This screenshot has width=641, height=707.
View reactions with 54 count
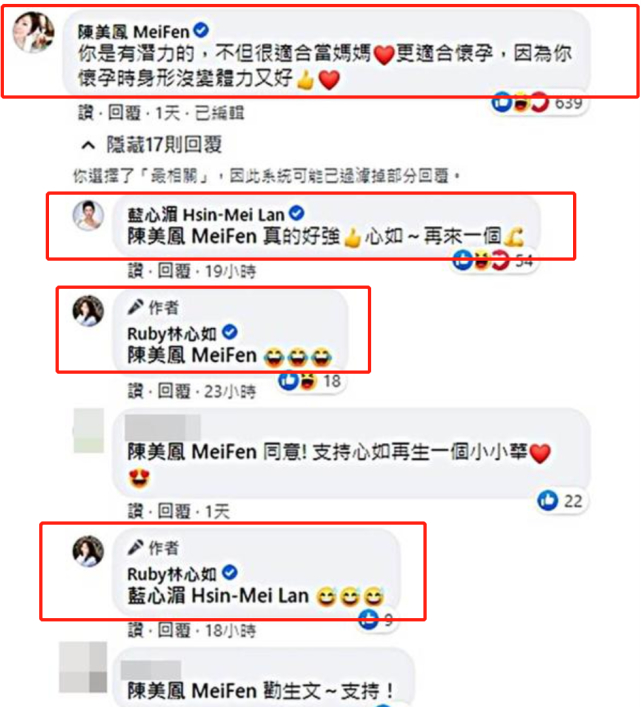coord(494,260)
